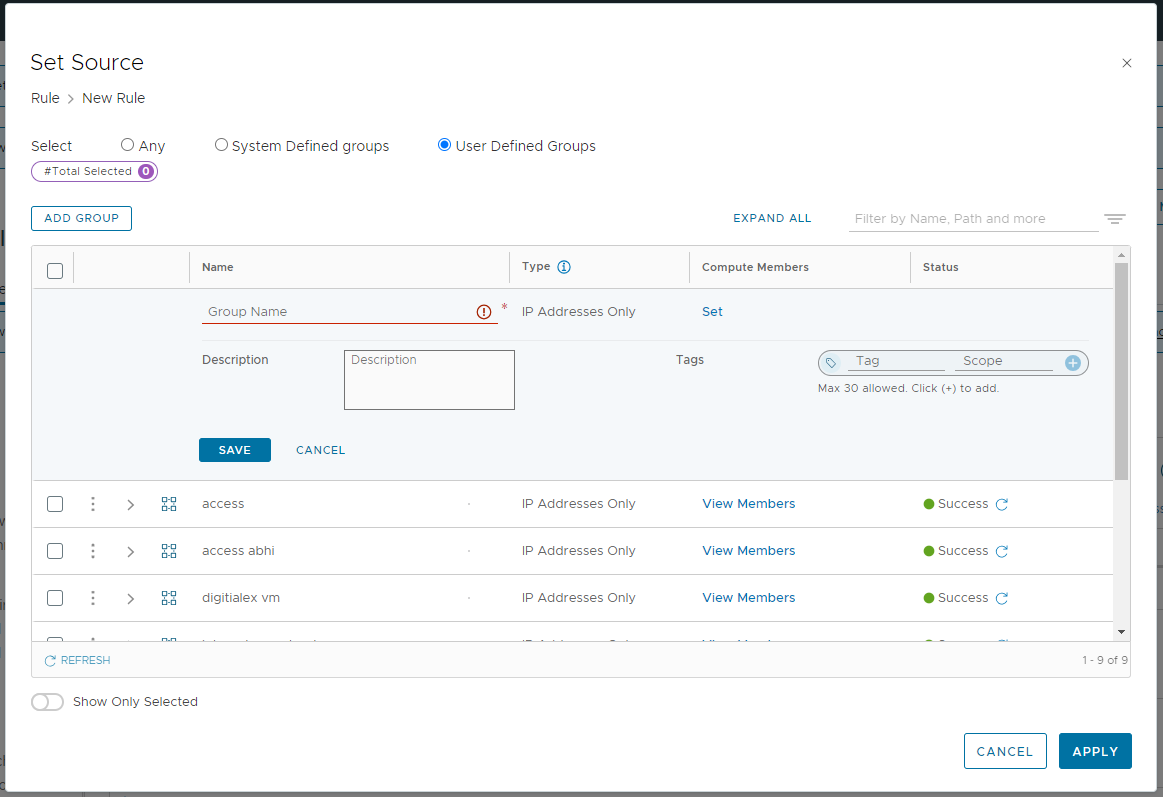This screenshot has width=1163, height=797.
Task: Click the filter lines icon beside search
Action: click(1115, 219)
